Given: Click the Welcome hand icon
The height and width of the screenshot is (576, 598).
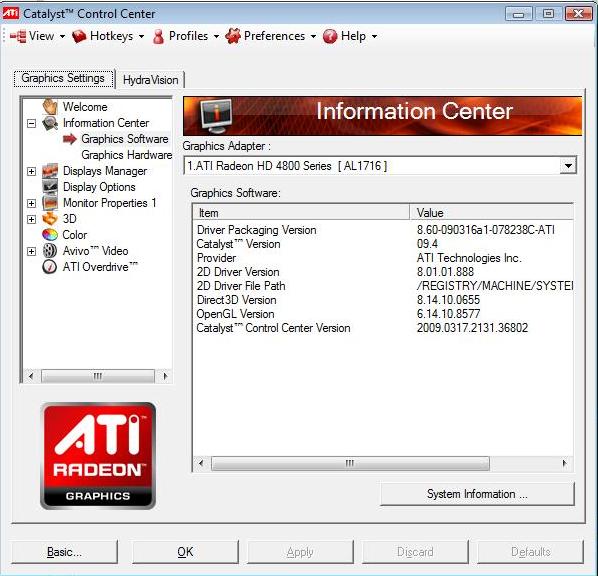Looking at the screenshot, I should pyautogui.click(x=50, y=106).
